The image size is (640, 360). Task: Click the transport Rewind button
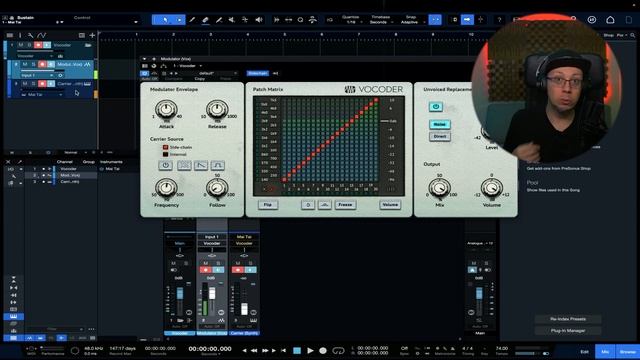pyautogui.click(x=254, y=350)
